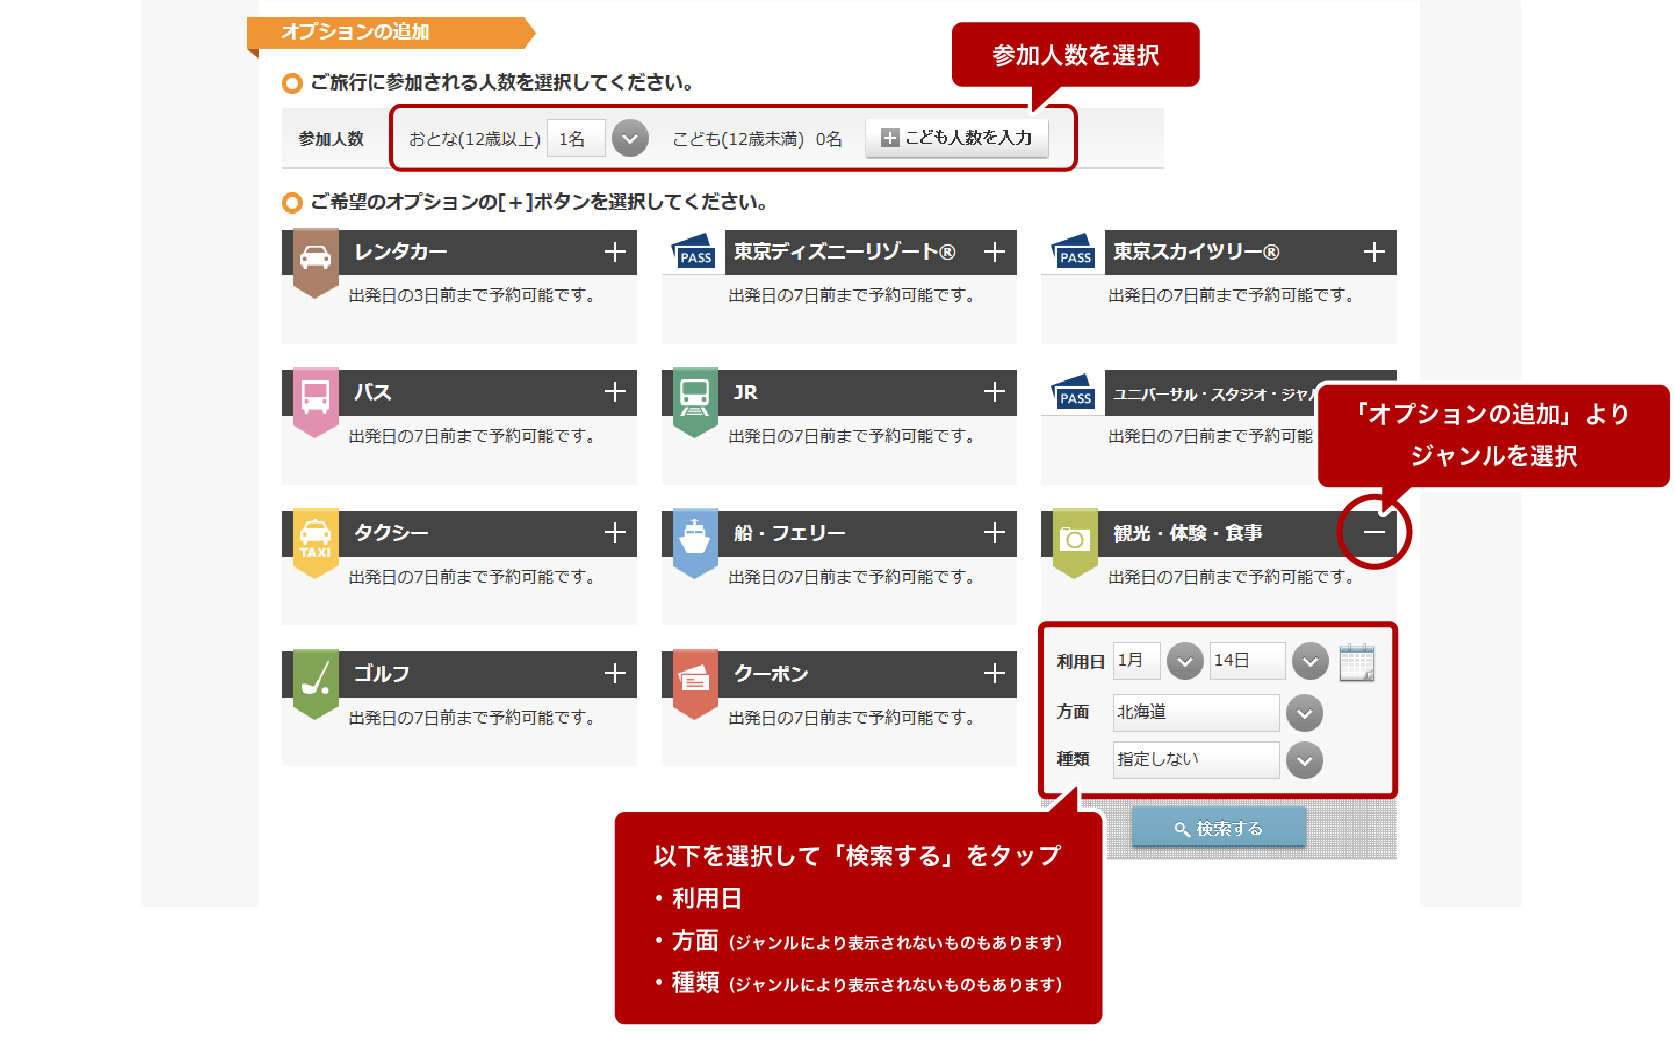Click the yellow taxi icon

point(315,539)
